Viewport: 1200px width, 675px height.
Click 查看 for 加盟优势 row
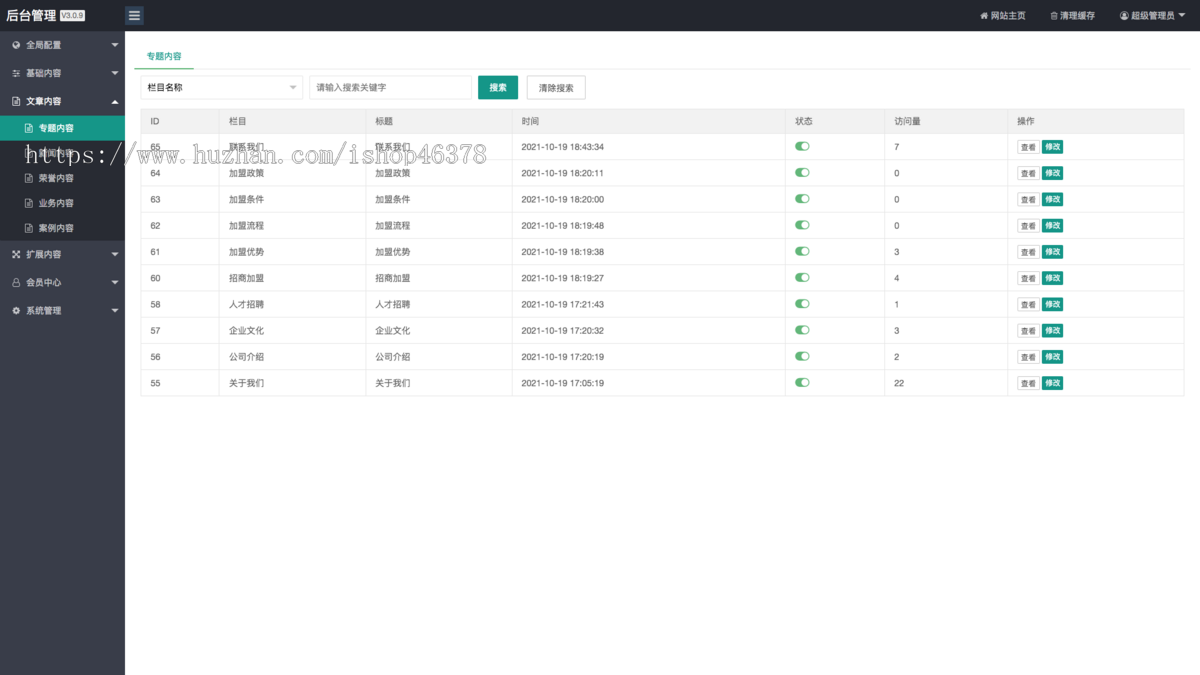[x=1028, y=252]
